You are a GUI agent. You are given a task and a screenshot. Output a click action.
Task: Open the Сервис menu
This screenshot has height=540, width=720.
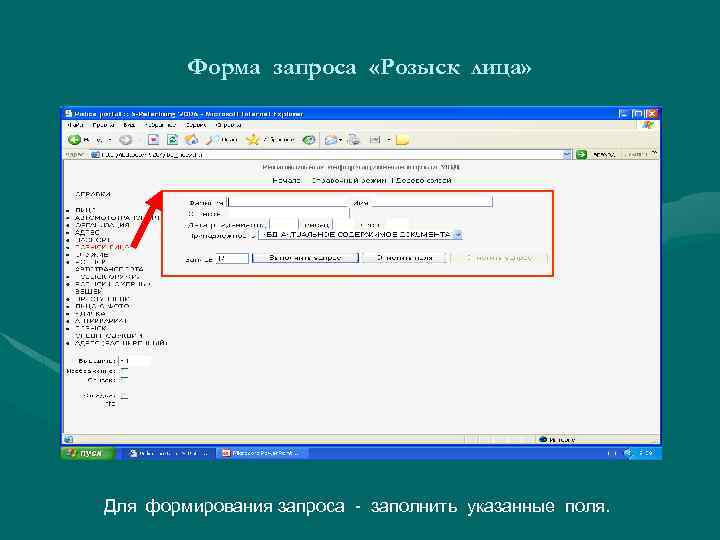tap(196, 125)
